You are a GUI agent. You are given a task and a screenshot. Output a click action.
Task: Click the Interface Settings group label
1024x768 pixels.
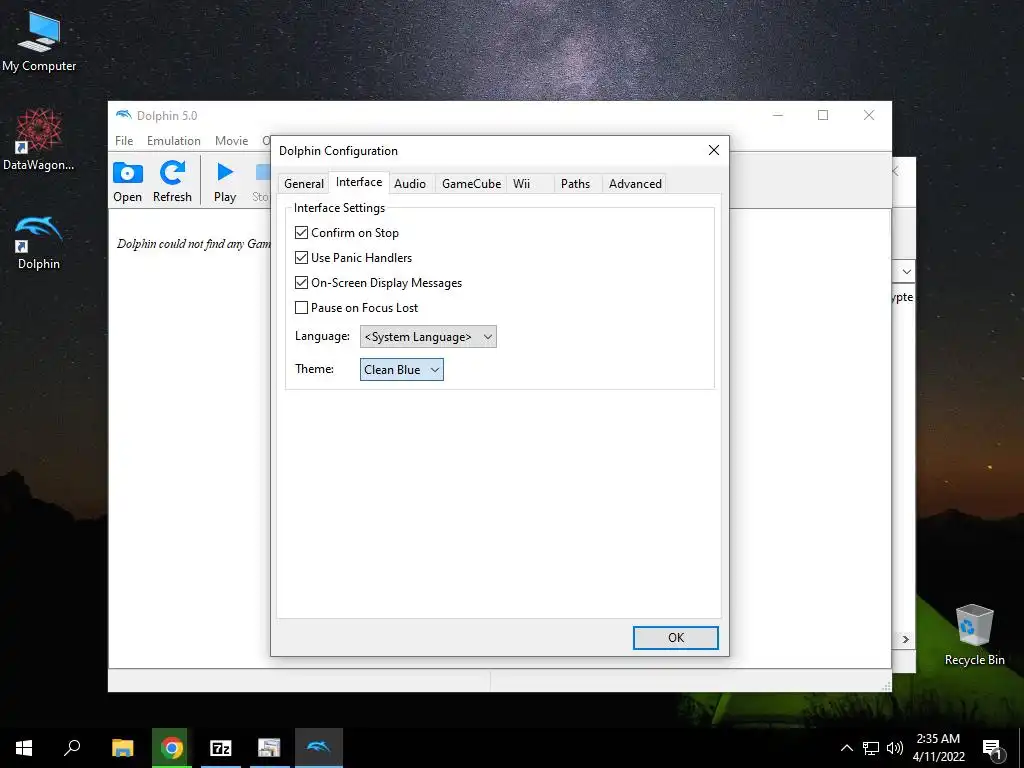point(340,208)
